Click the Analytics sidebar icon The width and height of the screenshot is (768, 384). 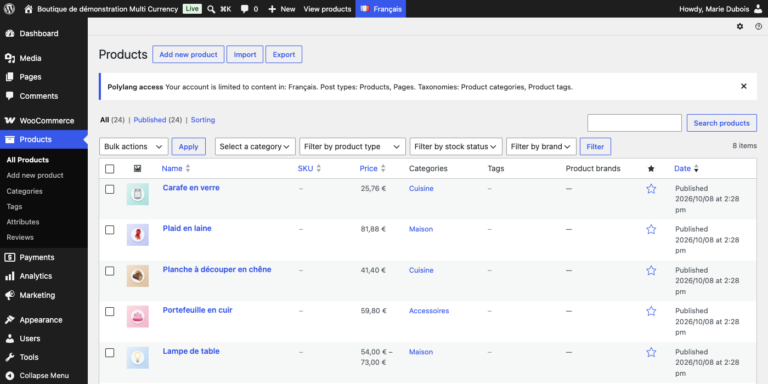pos(9,276)
